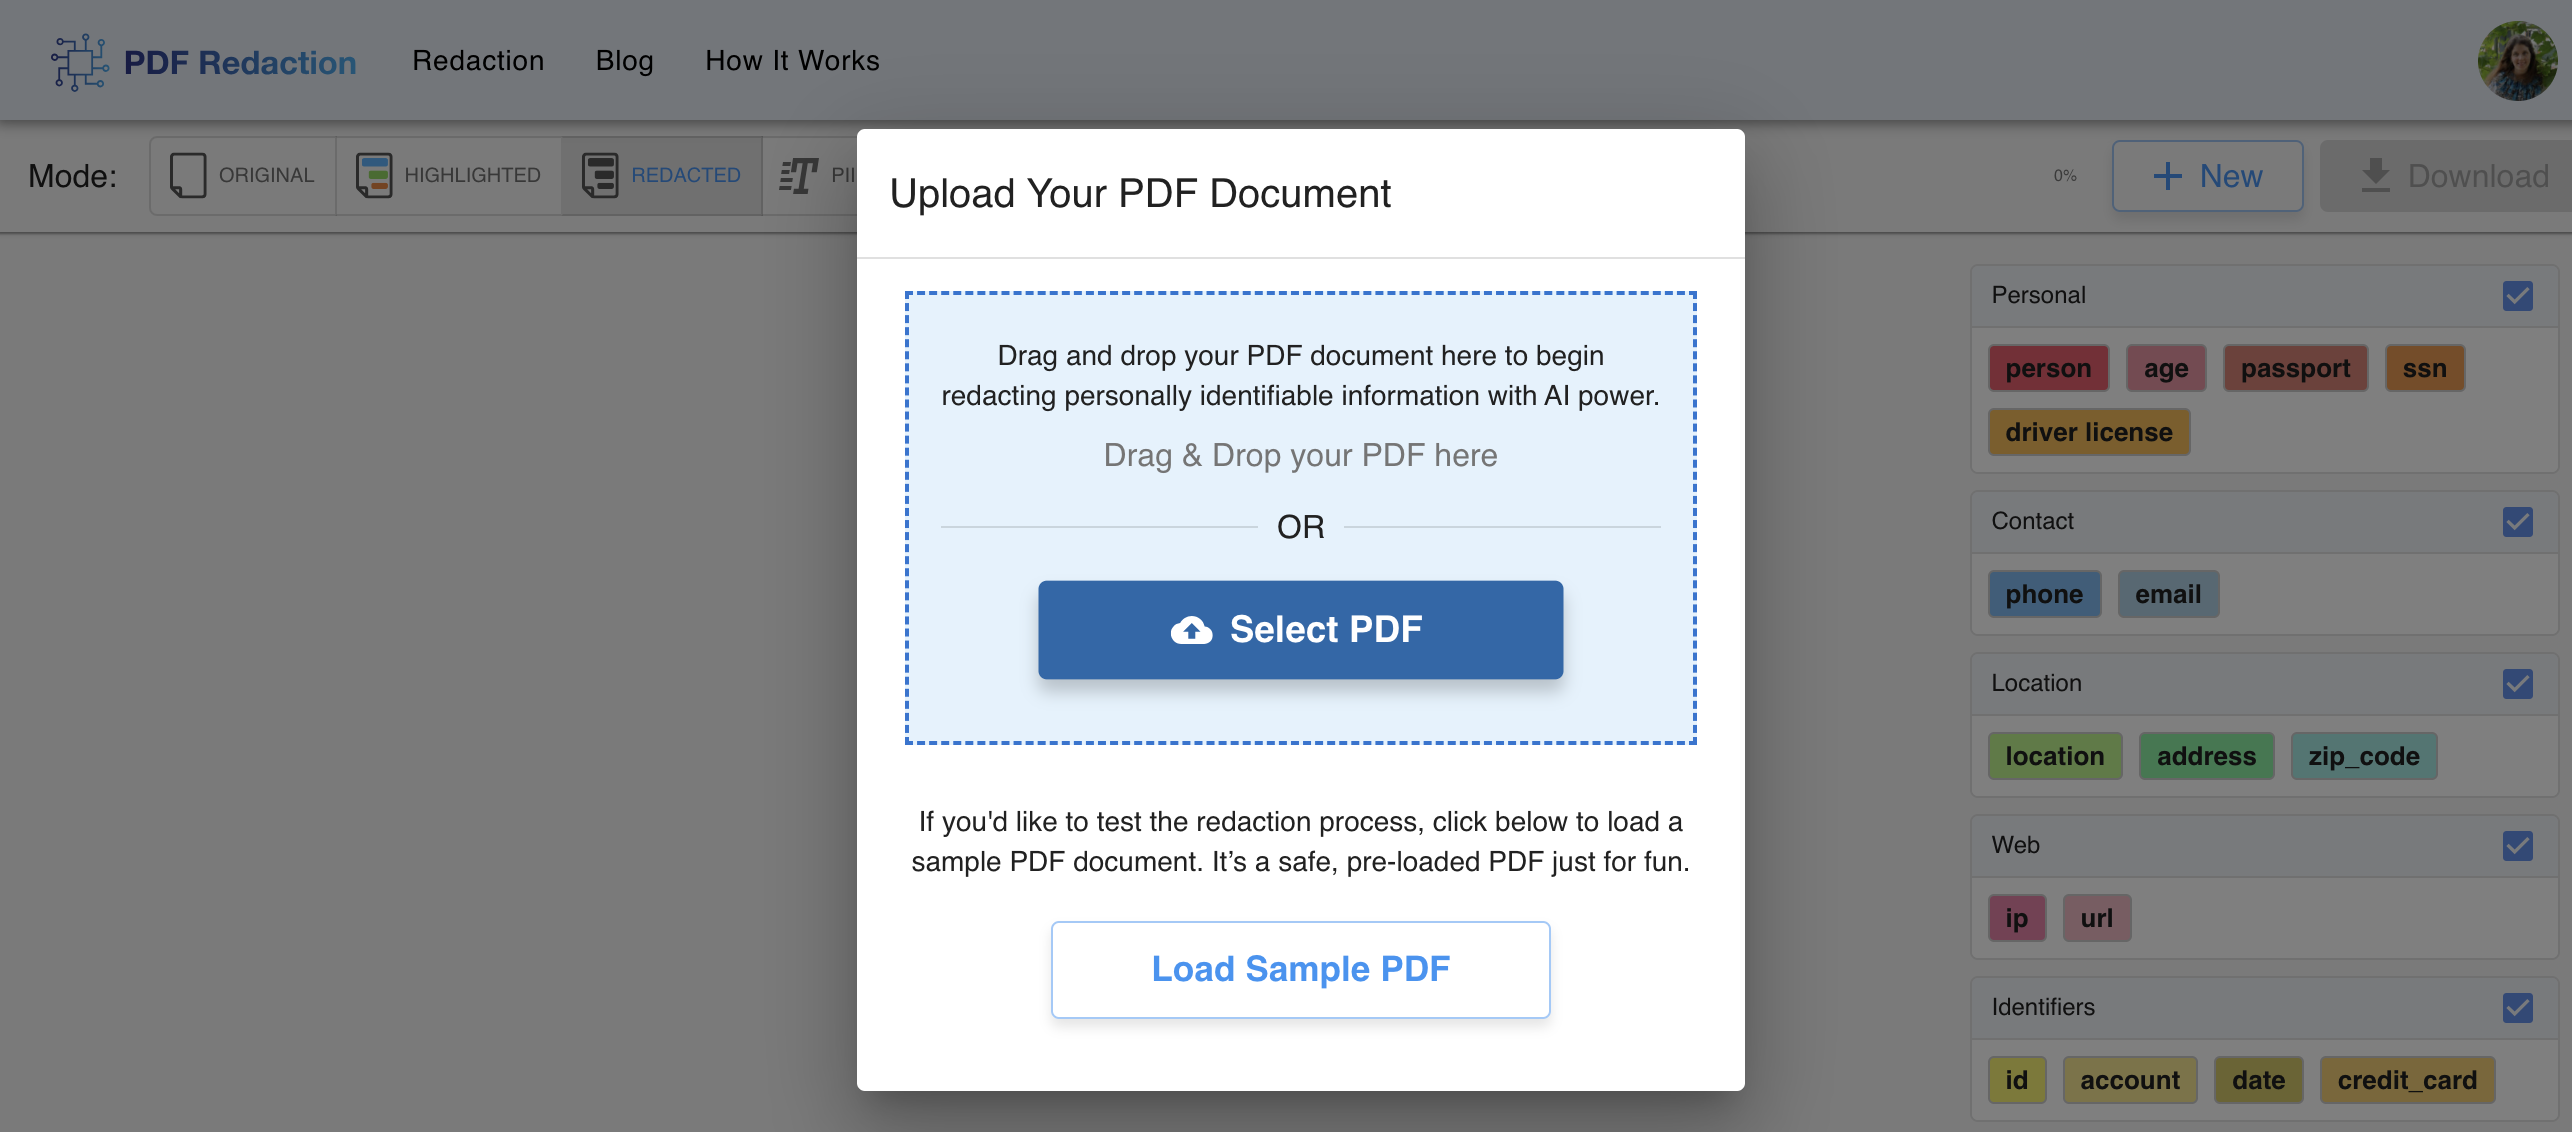Uncheck the Personal category checkbox

[x=2518, y=296]
